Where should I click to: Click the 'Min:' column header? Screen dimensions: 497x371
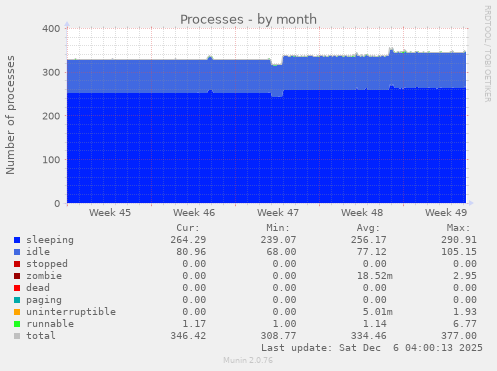click(278, 228)
